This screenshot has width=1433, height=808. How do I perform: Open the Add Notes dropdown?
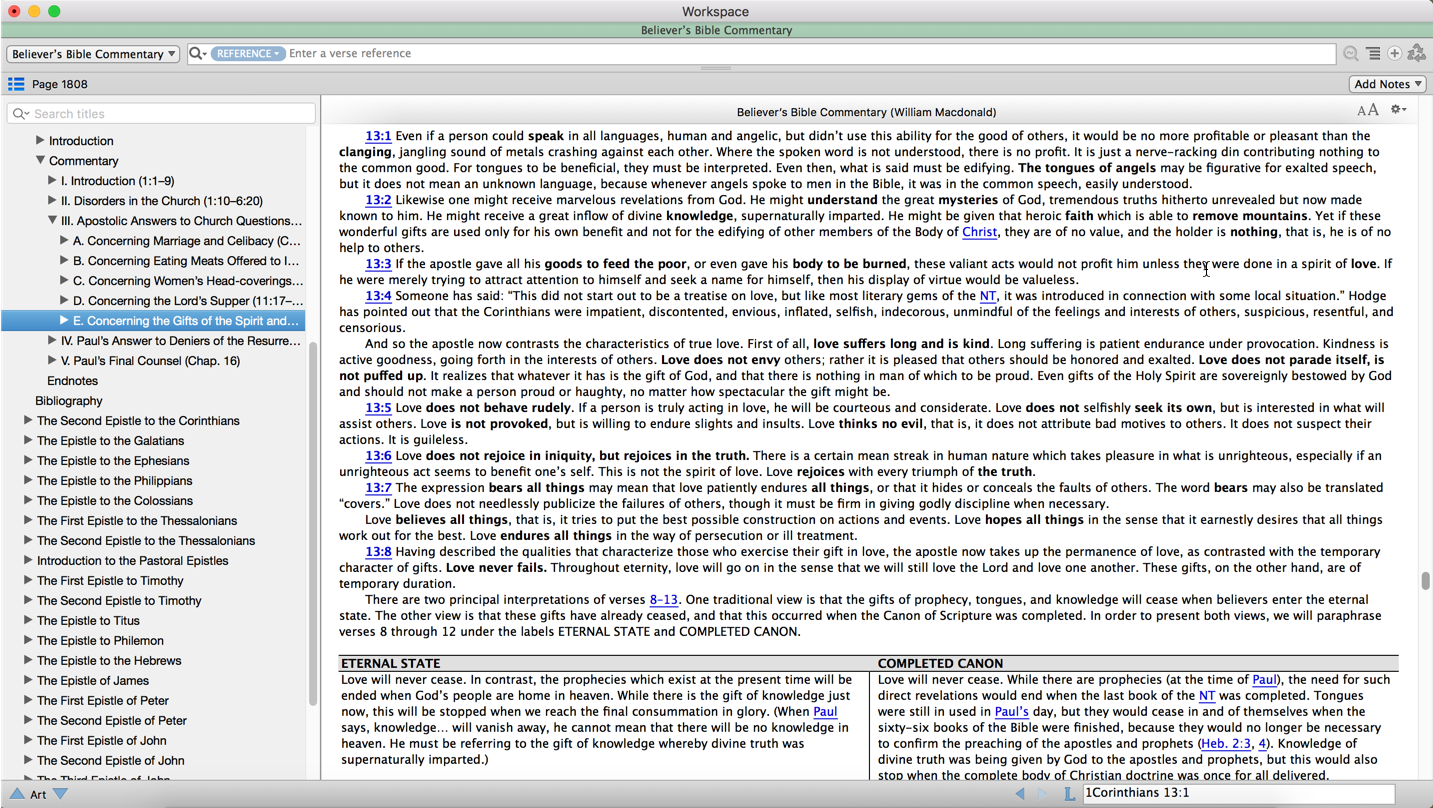[1388, 84]
